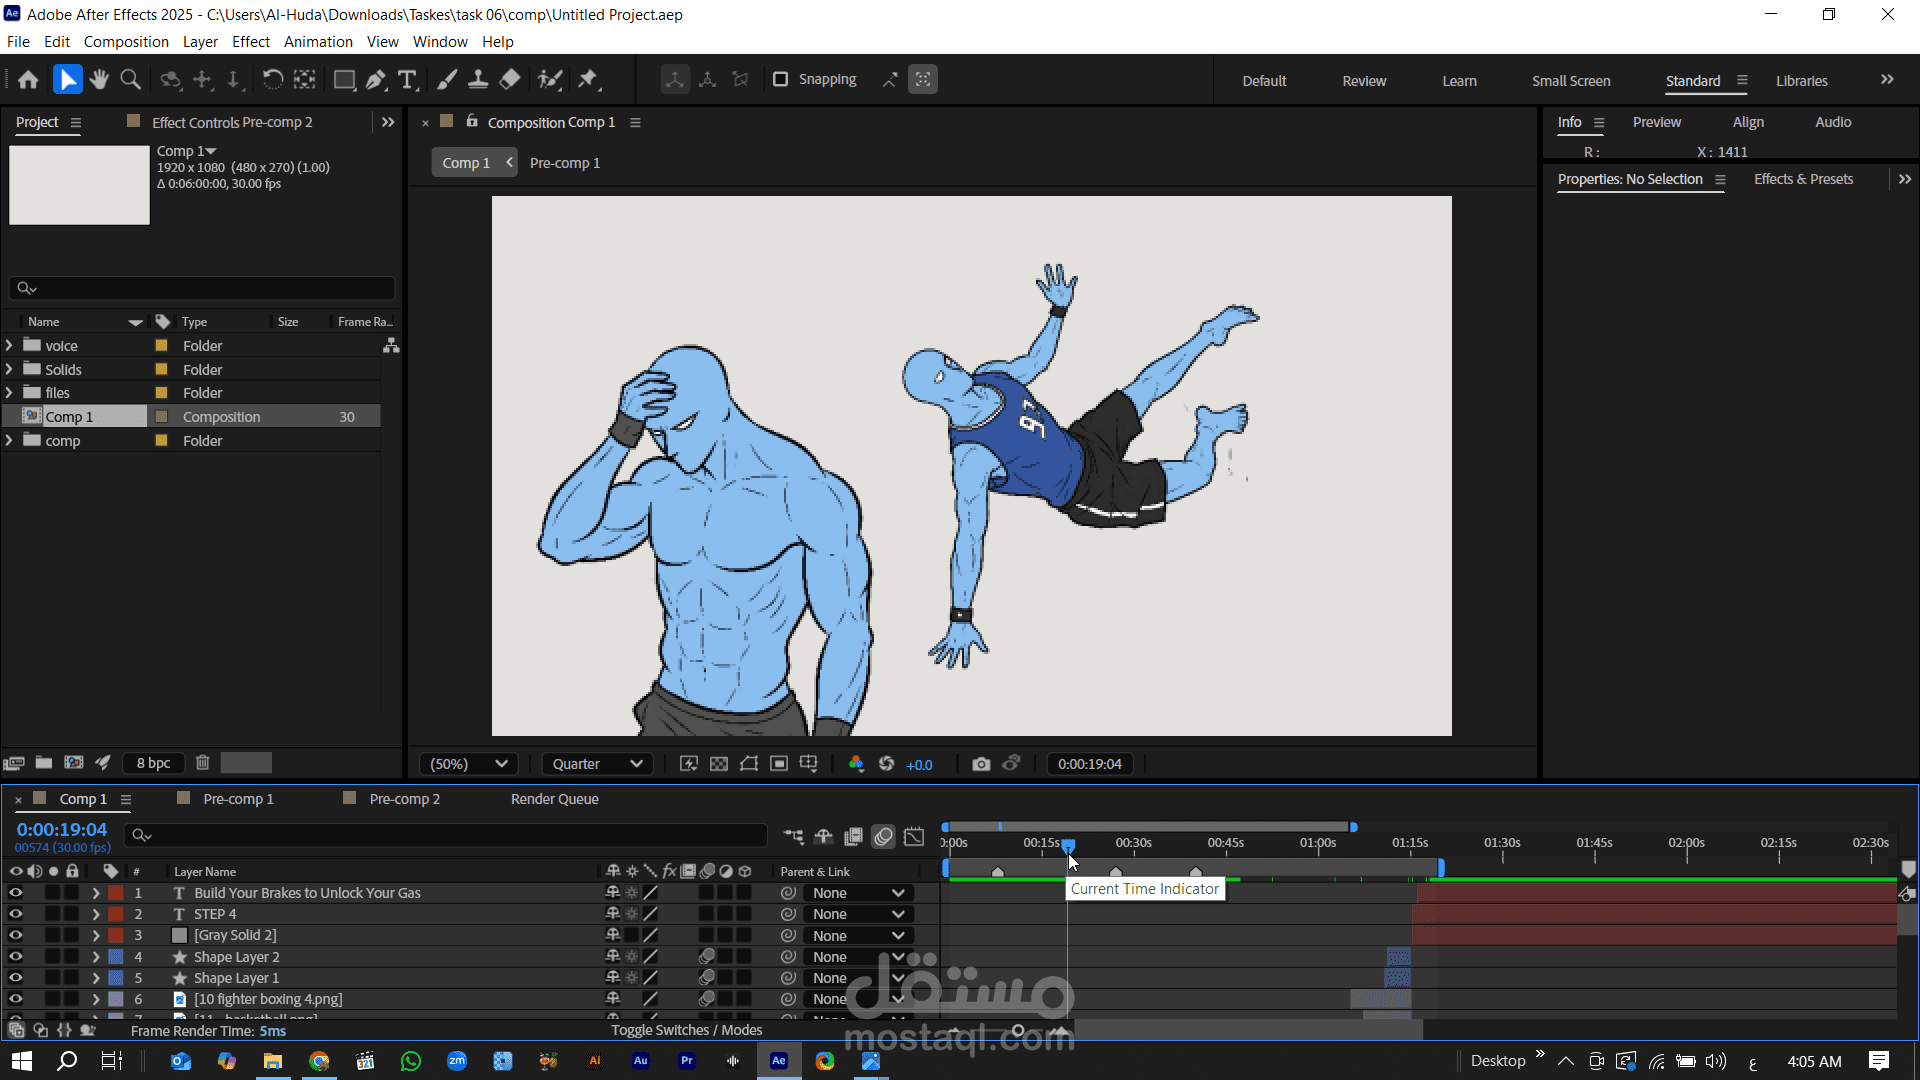Image resolution: width=1920 pixels, height=1080 pixels.
Task: Create a new composition from Project panel
Action: pyautogui.click(x=74, y=763)
